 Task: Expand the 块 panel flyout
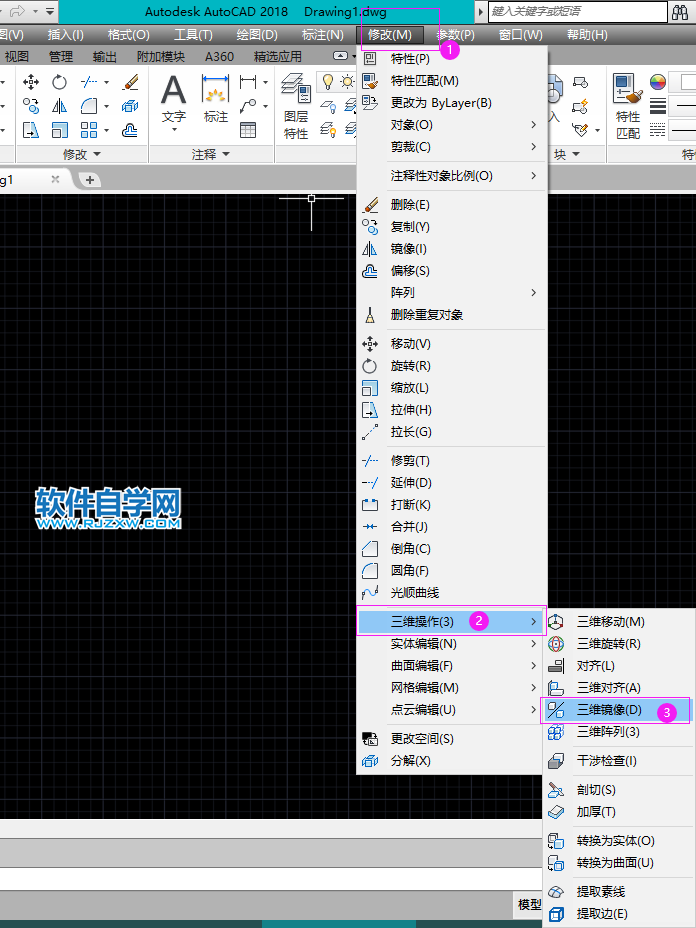pyautogui.click(x=567, y=154)
